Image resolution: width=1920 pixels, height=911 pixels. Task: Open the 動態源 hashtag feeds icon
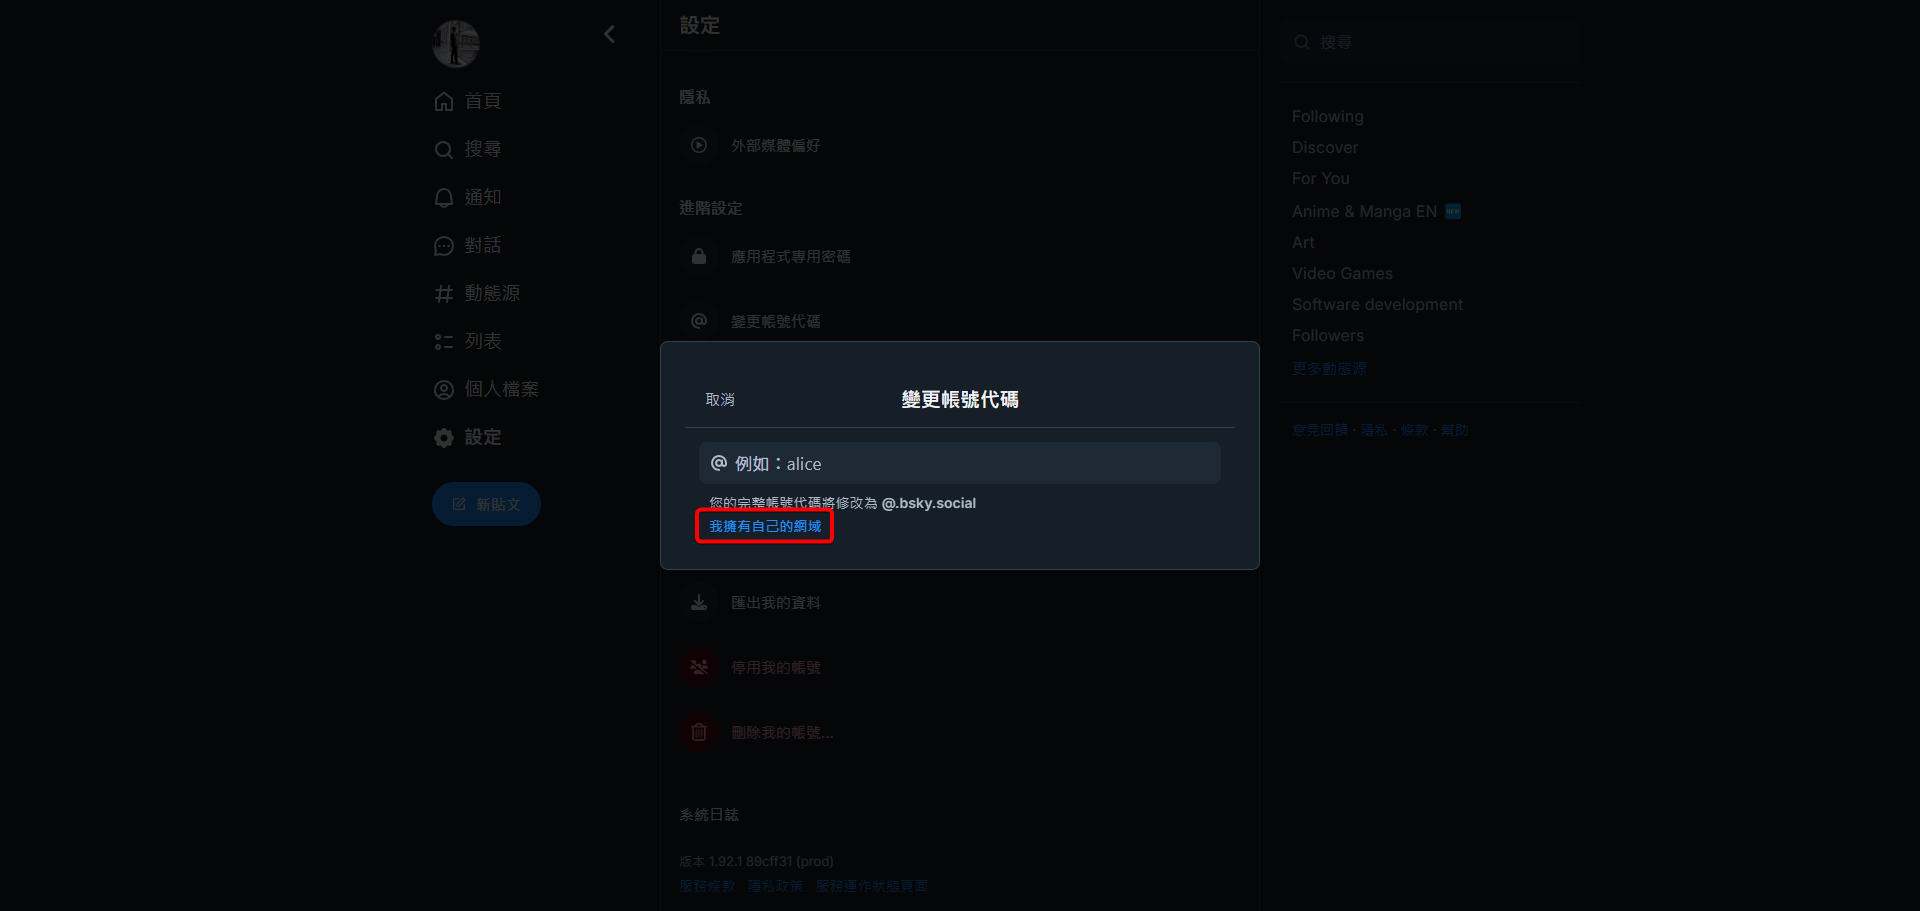[x=444, y=293]
